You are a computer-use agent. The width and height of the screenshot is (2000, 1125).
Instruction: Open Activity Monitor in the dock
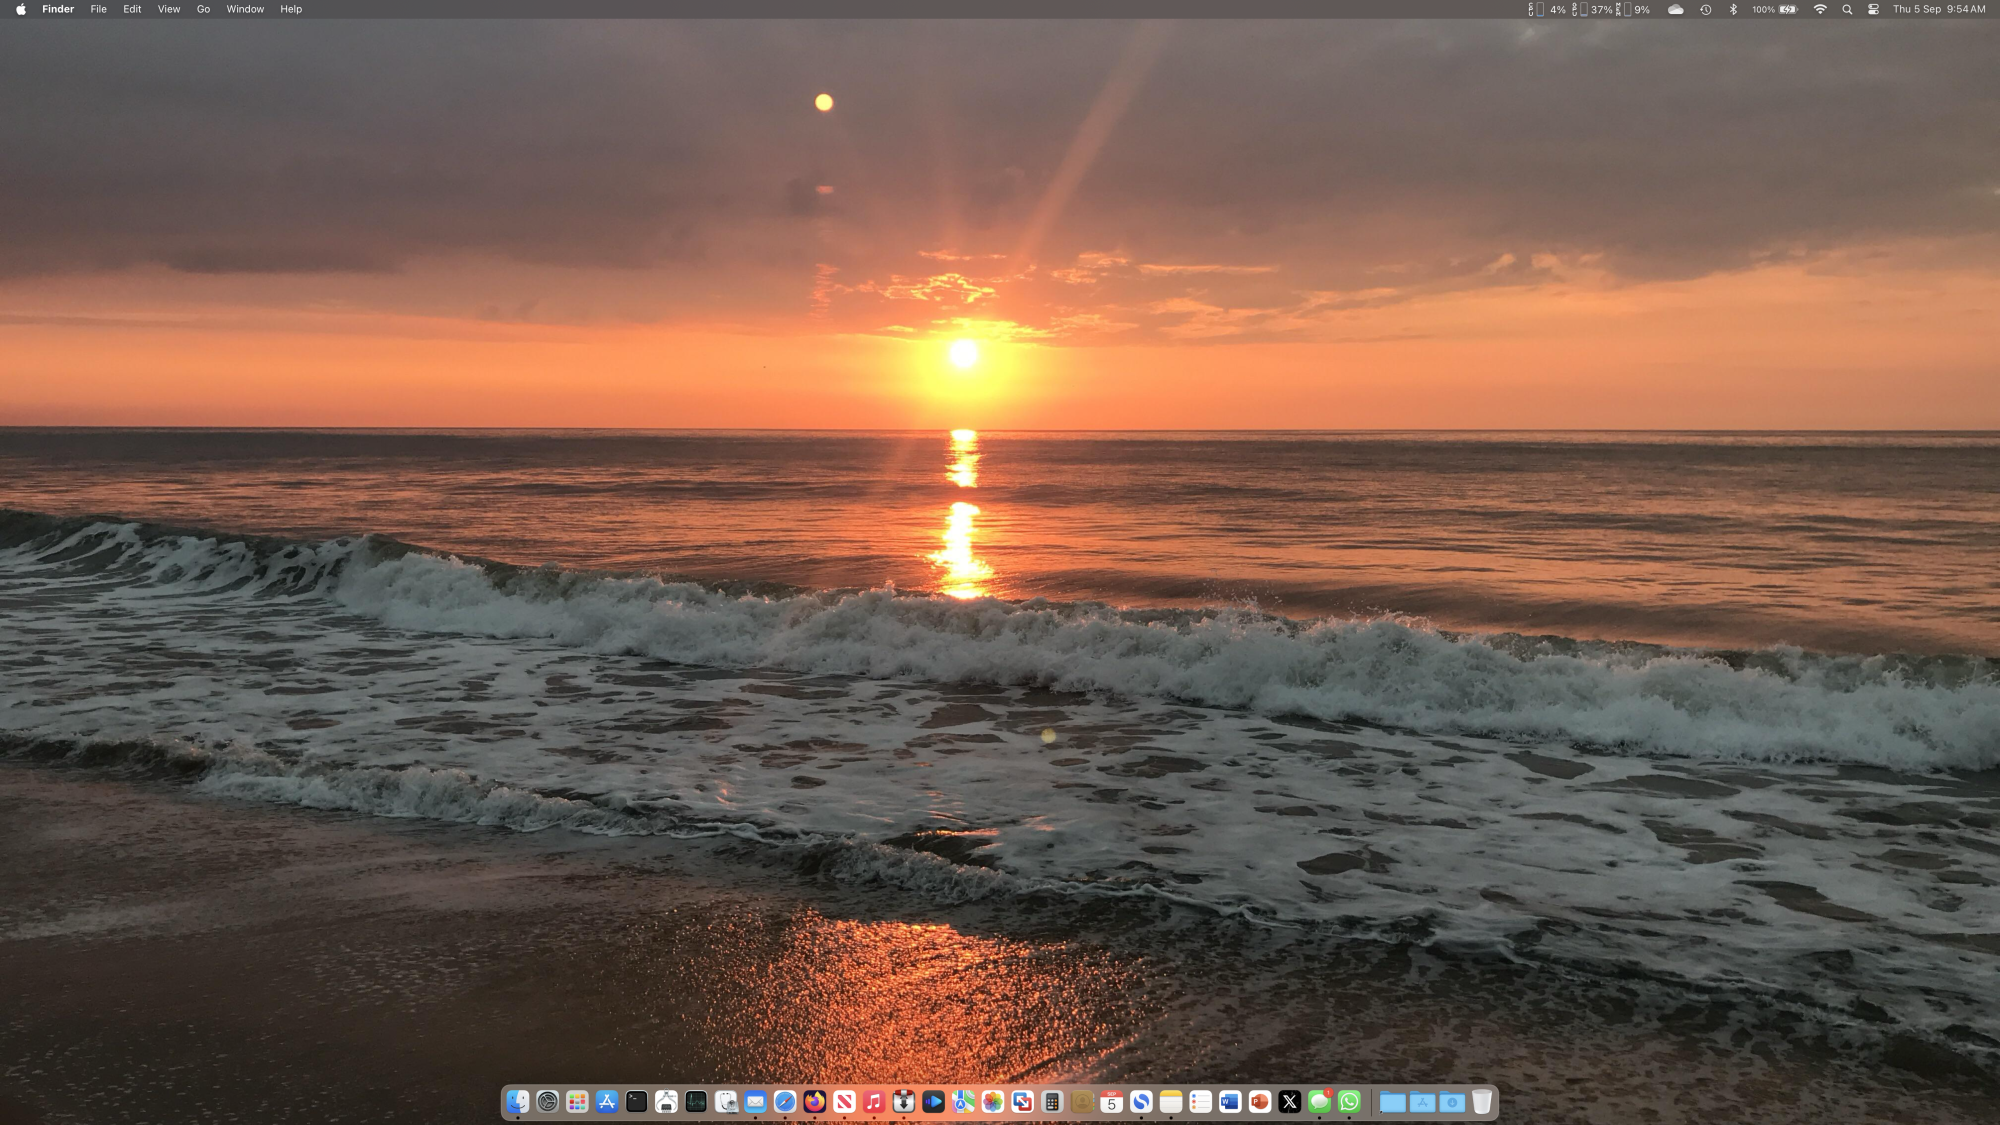[696, 1102]
